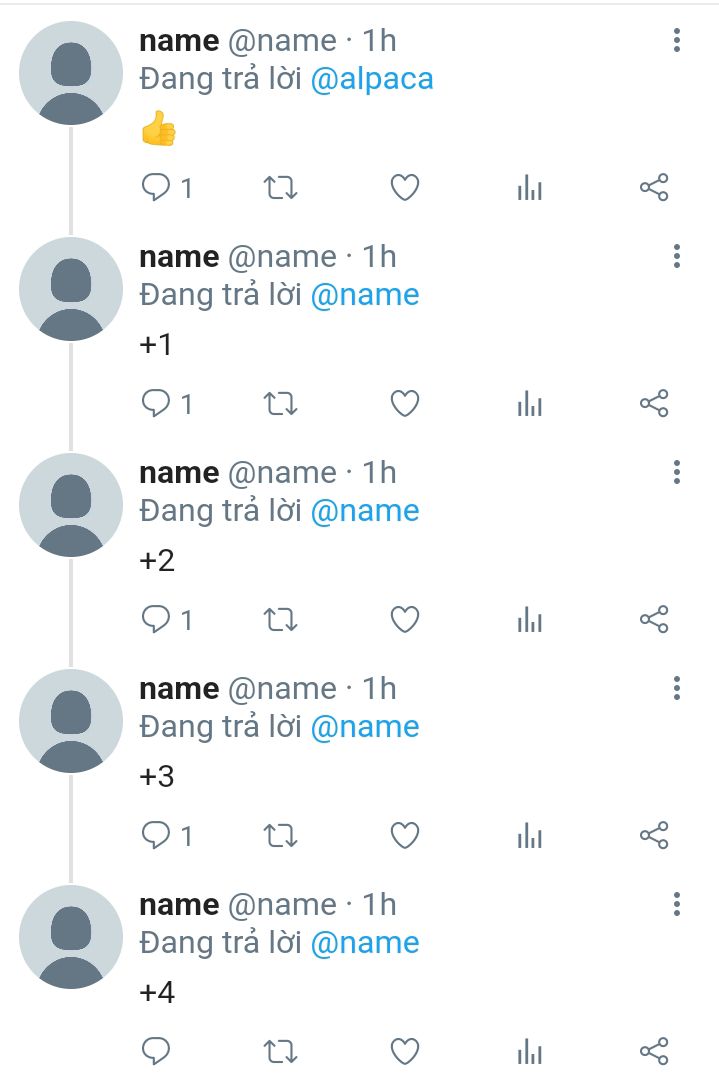View analytics for the +3 tweet
This screenshot has width=719, height=1081.
coord(530,836)
